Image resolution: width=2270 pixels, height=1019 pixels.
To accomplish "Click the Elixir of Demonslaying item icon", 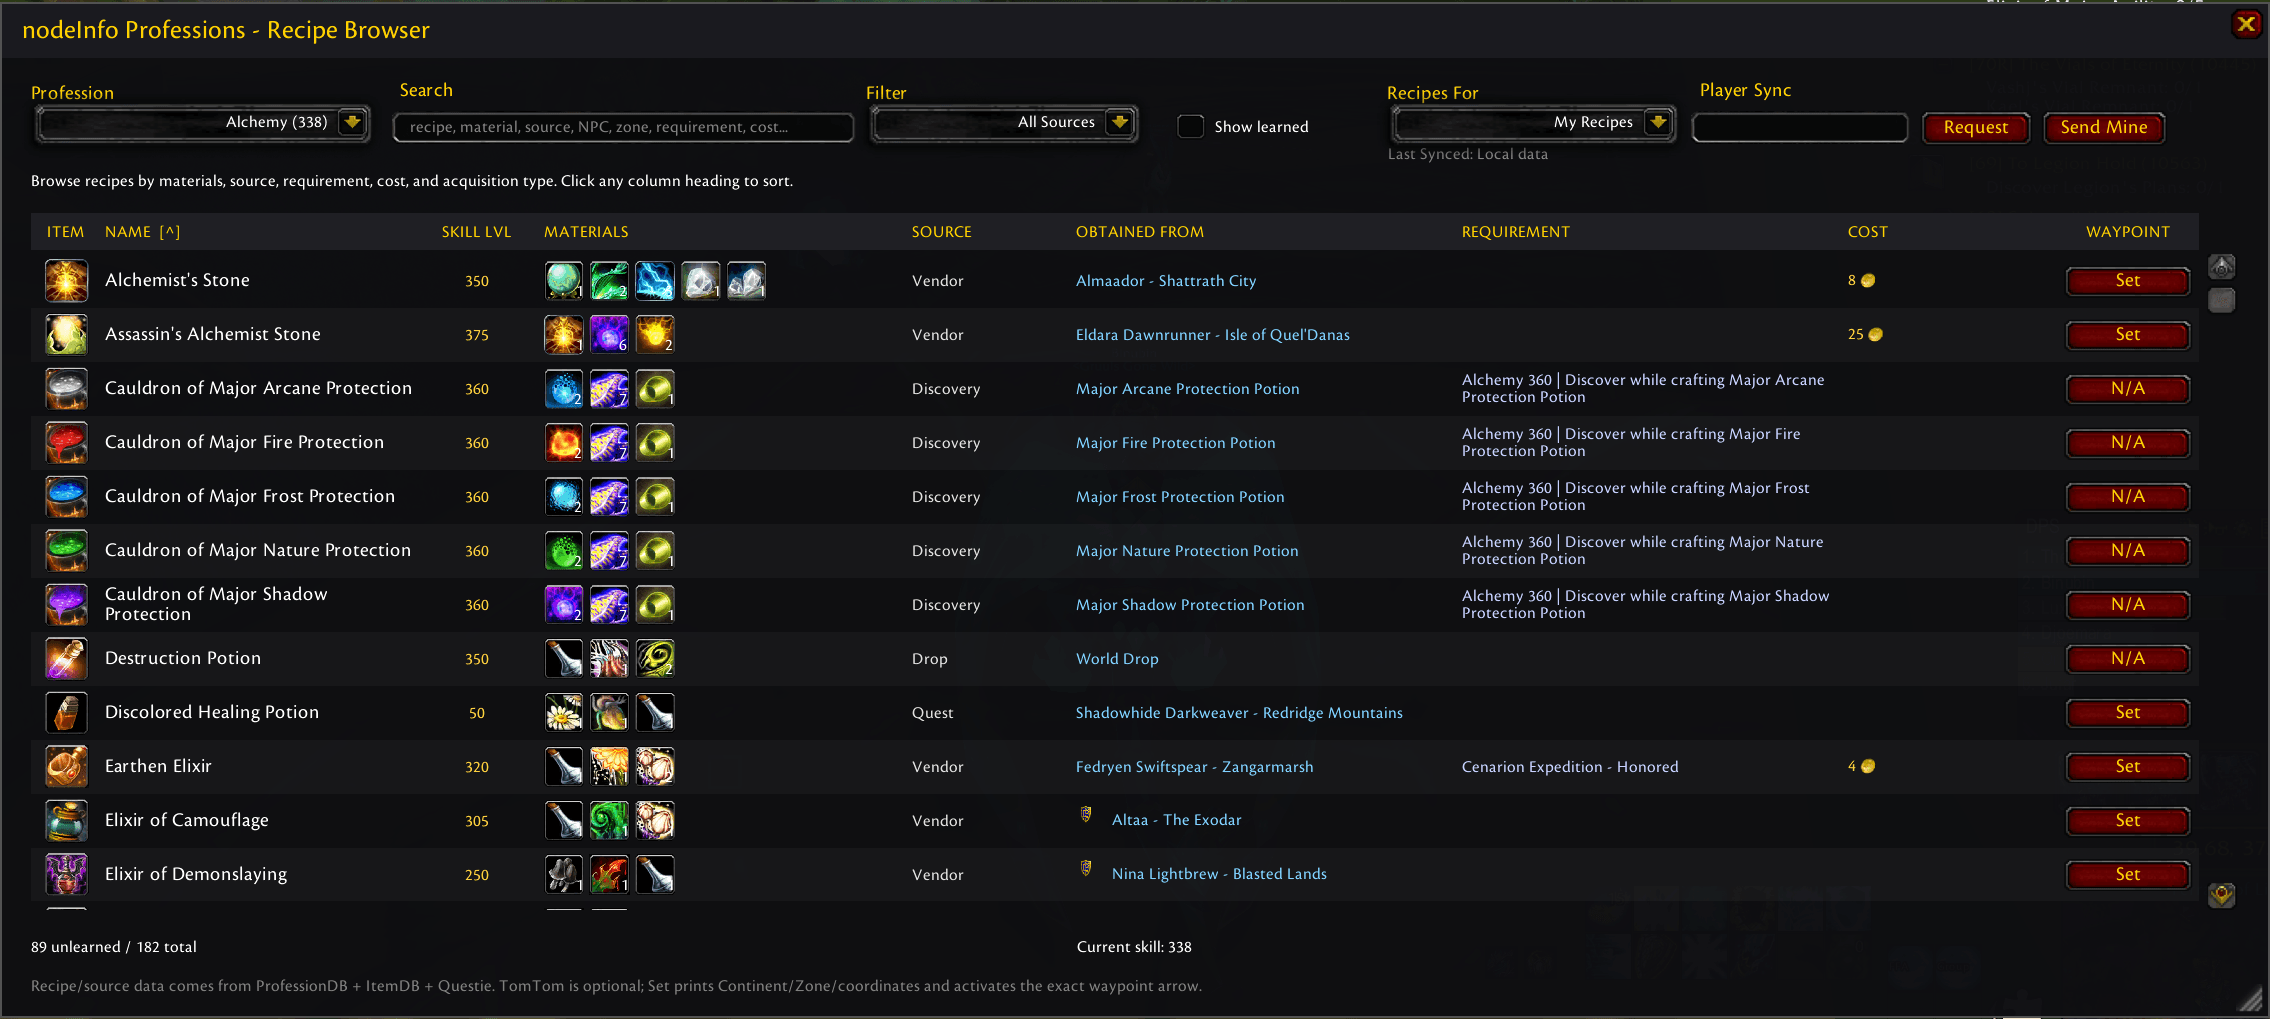I will click(x=67, y=875).
